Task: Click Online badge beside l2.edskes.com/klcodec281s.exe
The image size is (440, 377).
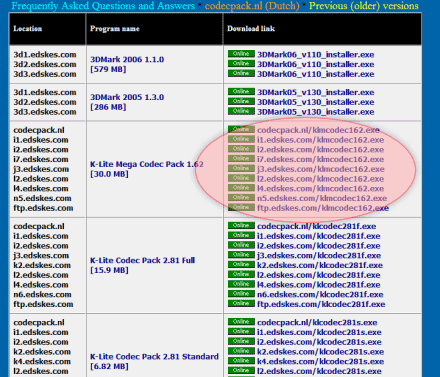Action: [x=241, y=371]
